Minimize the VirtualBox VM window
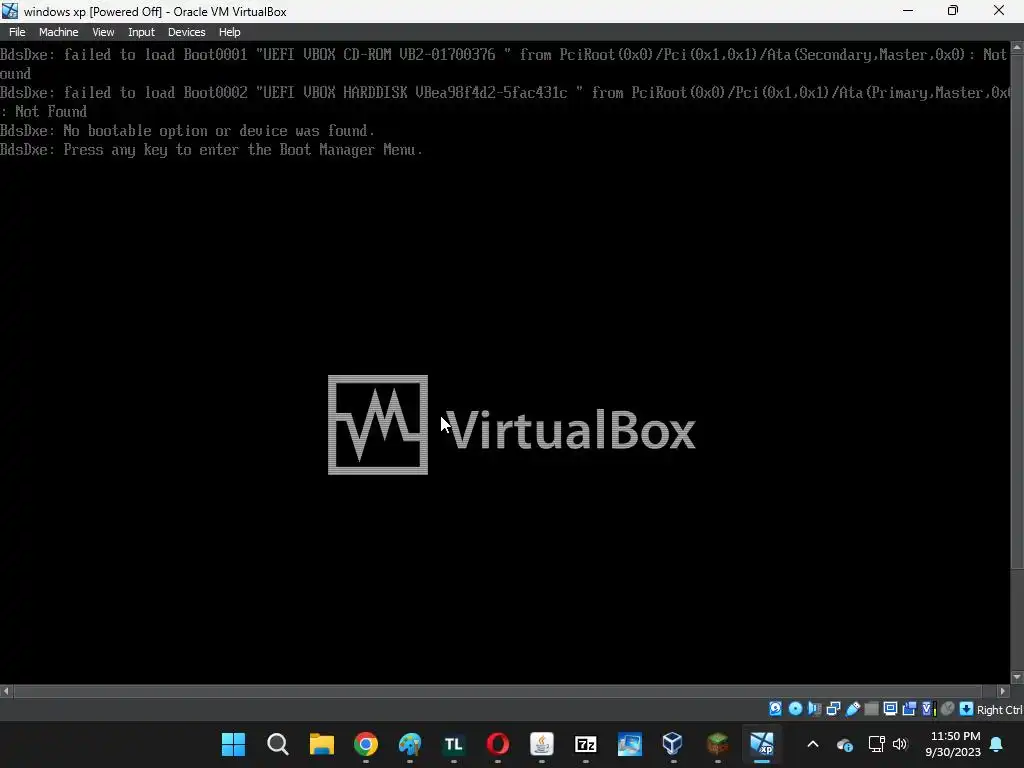The height and width of the screenshot is (768, 1024). [908, 11]
